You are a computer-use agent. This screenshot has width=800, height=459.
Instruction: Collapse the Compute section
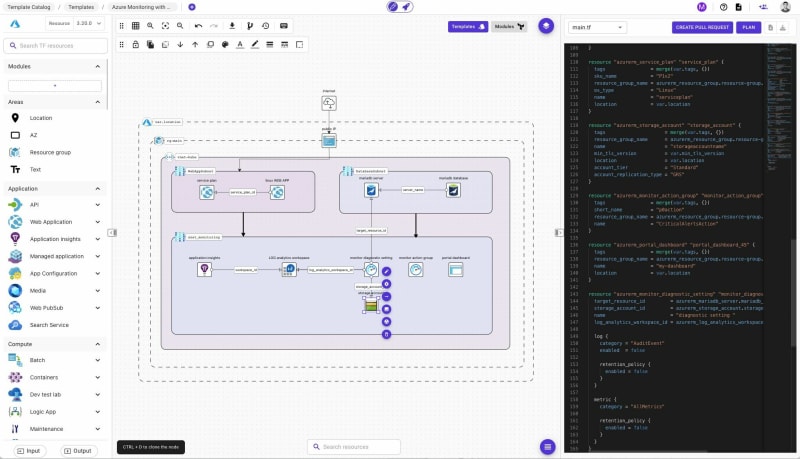(97, 344)
